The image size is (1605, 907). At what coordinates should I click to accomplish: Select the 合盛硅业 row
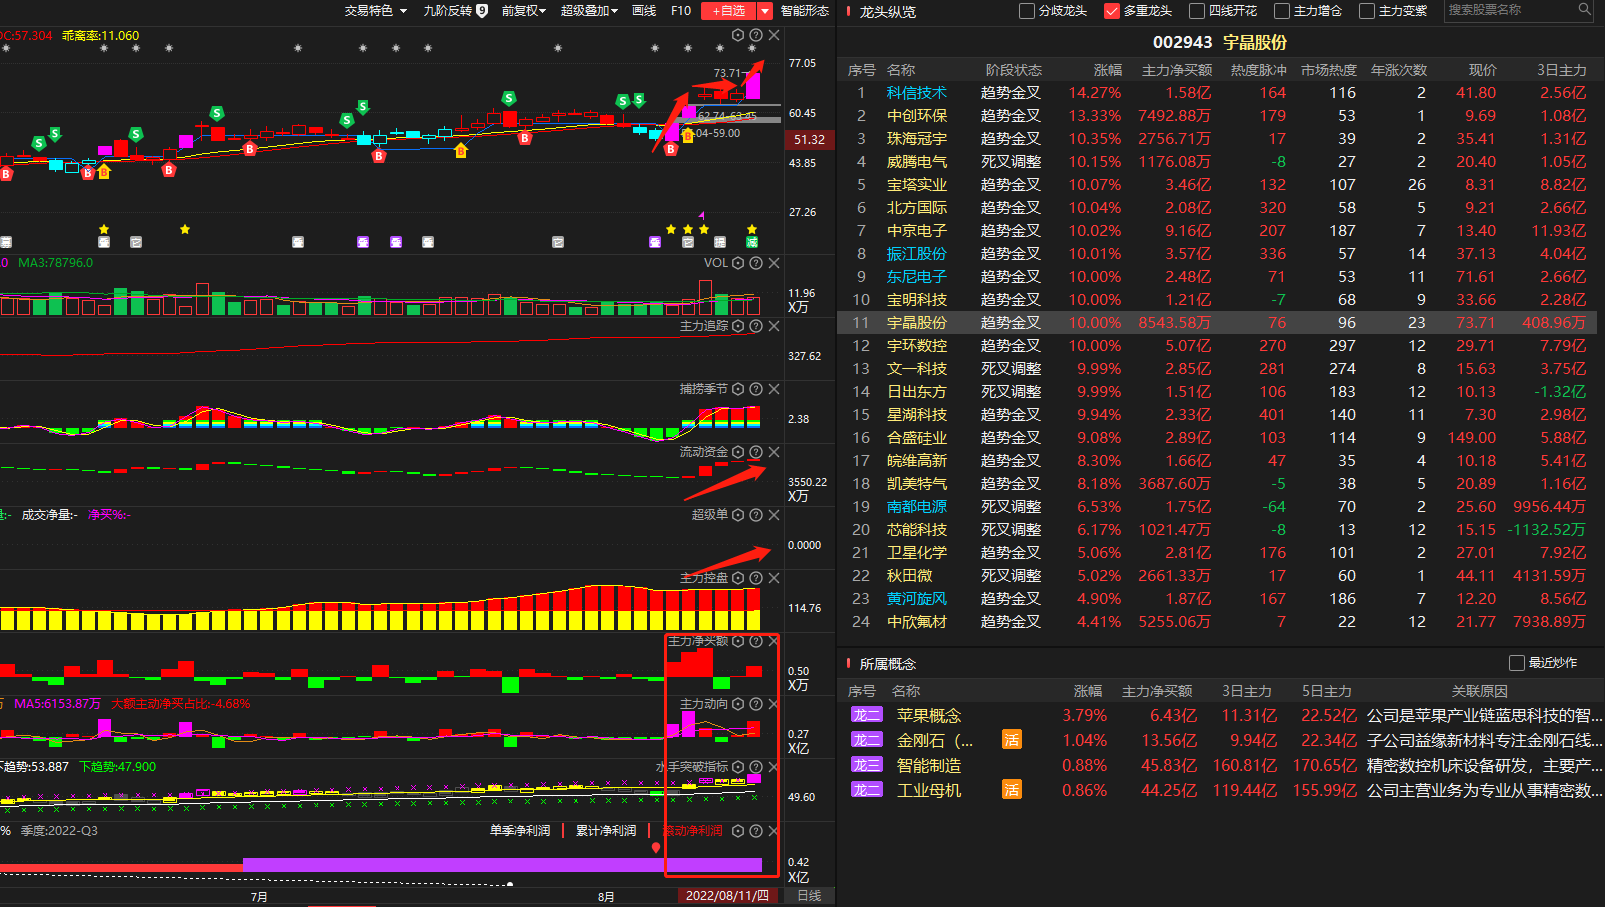click(1217, 438)
